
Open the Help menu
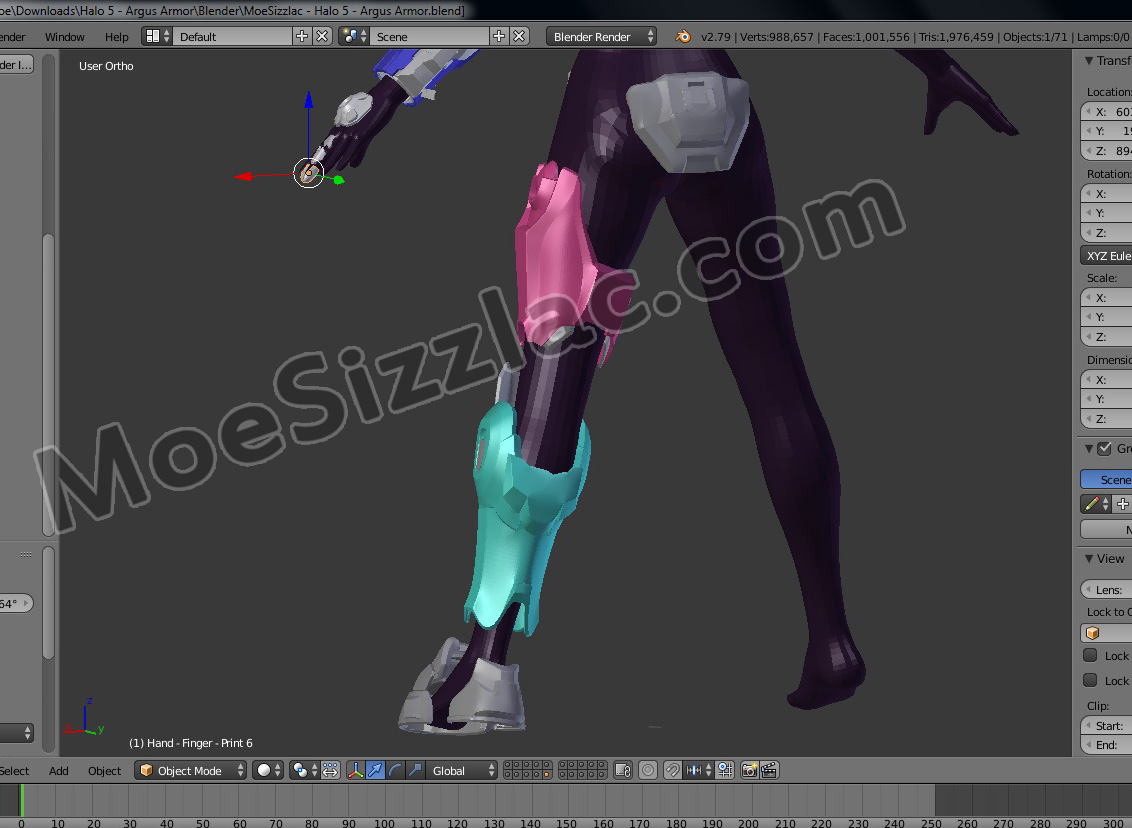coord(116,37)
